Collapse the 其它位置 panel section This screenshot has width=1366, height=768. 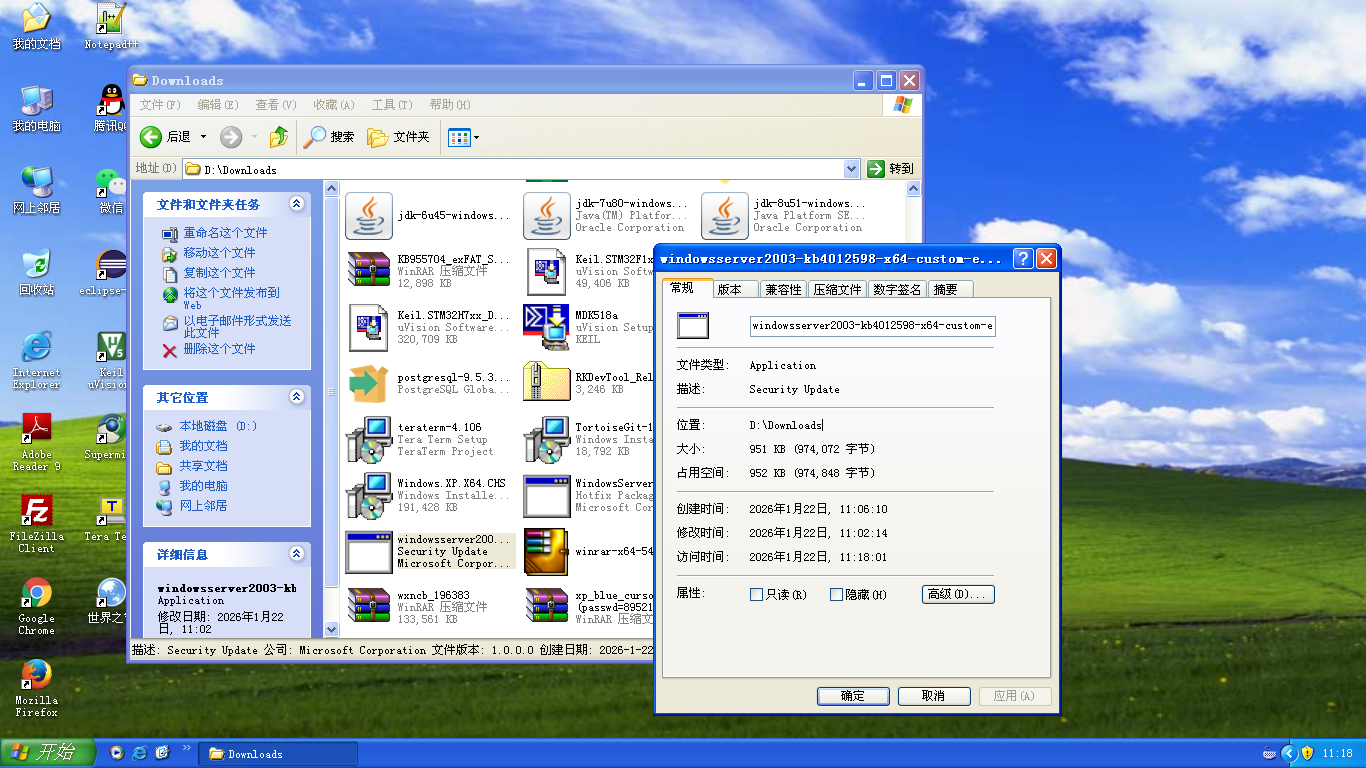coord(296,397)
